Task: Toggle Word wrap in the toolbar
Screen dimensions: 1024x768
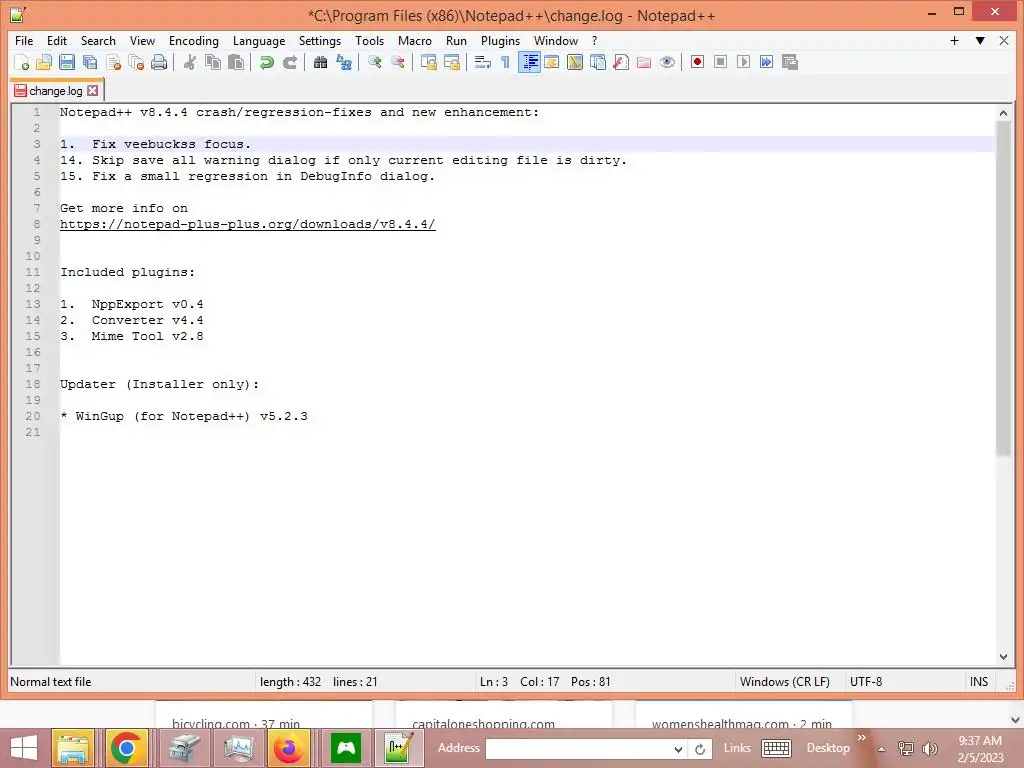Action: click(x=483, y=62)
